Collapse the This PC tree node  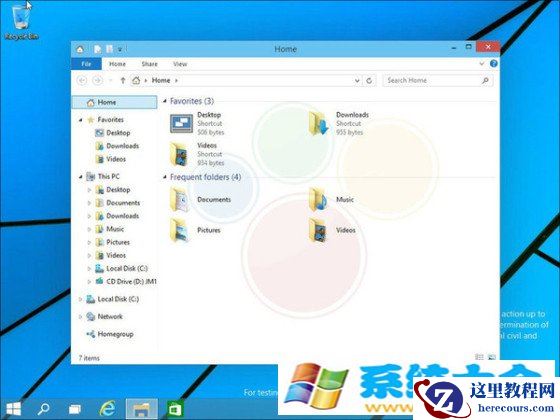click(x=80, y=176)
